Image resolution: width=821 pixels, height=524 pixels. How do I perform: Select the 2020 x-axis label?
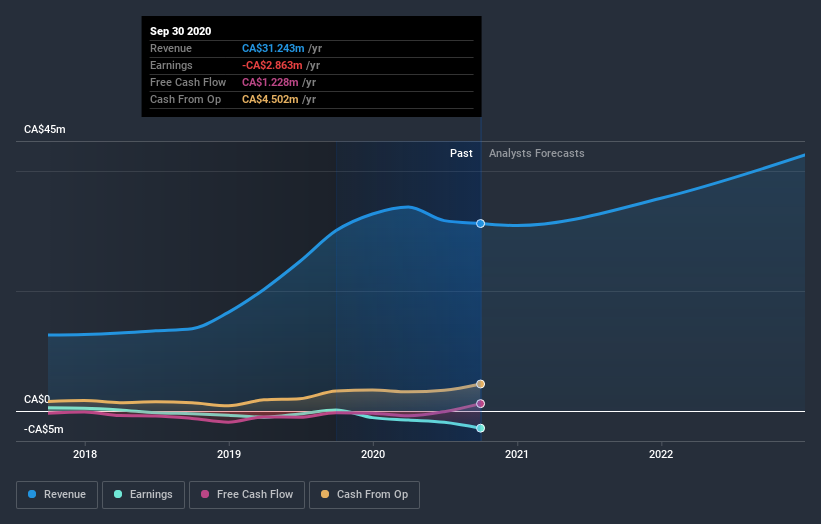click(x=373, y=454)
